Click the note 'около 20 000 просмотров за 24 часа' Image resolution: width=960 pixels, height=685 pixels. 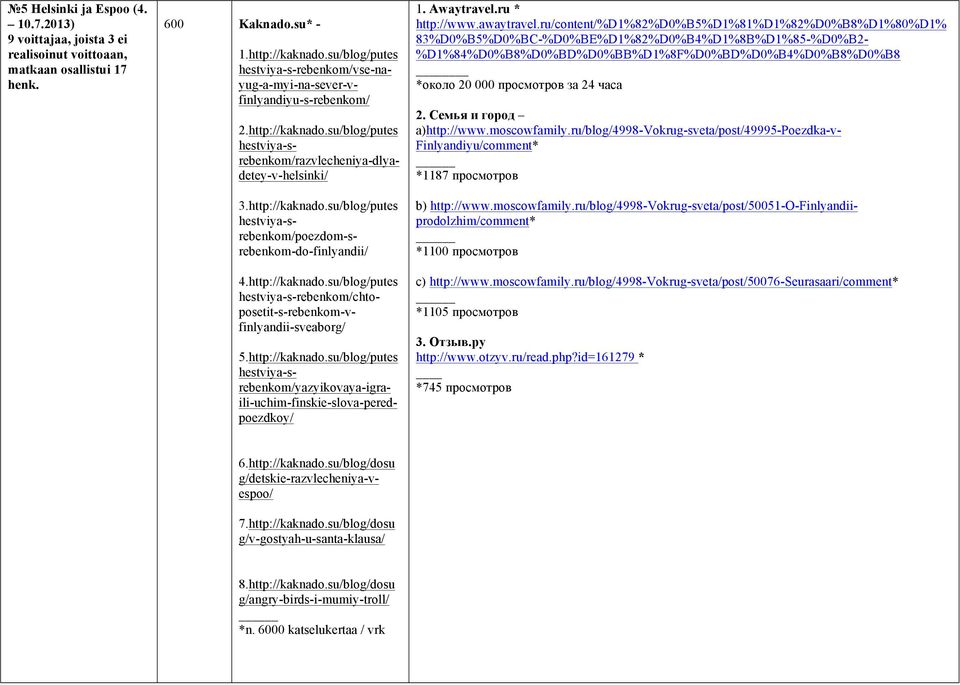(x=519, y=85)
